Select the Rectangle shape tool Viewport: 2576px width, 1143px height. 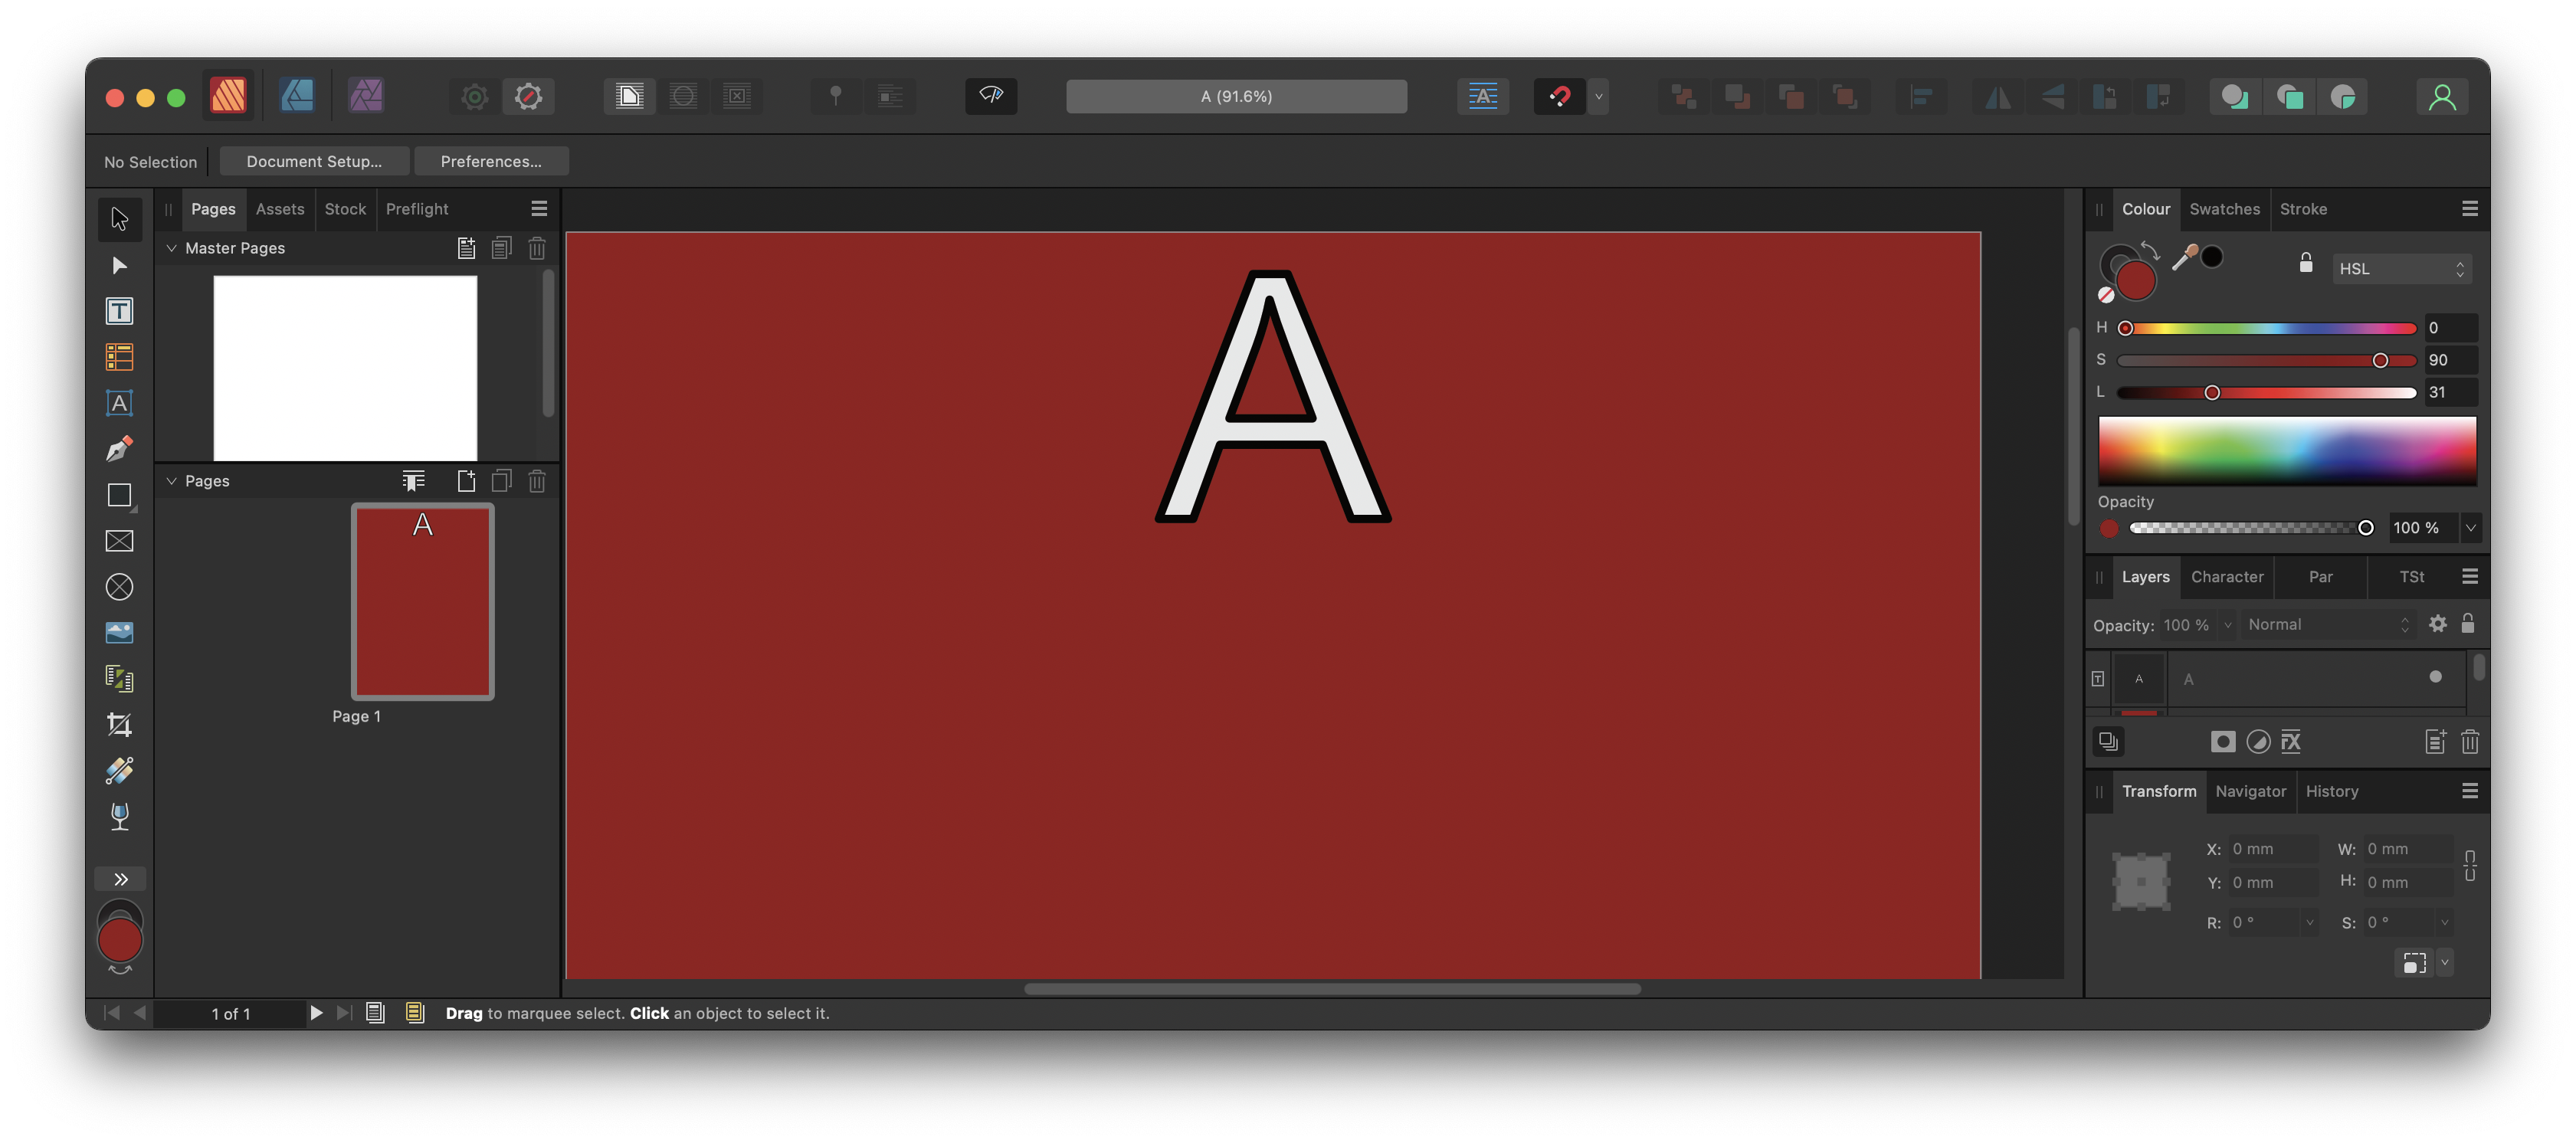coord(119,495)
